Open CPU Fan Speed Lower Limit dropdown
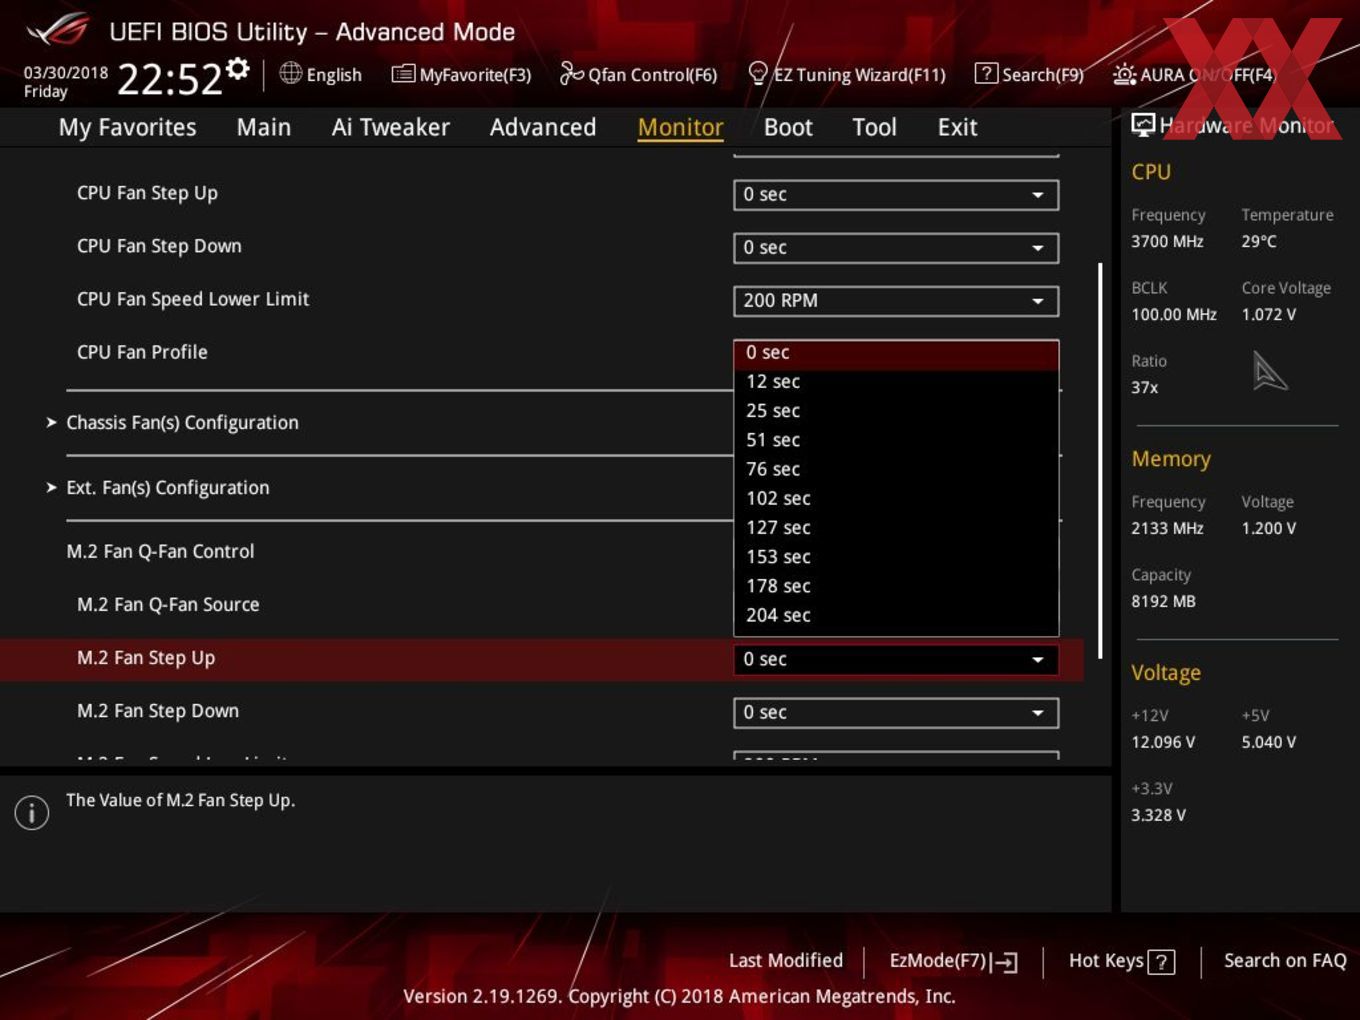Screen dimensions: 1360x1020 [x=896, y=301]
